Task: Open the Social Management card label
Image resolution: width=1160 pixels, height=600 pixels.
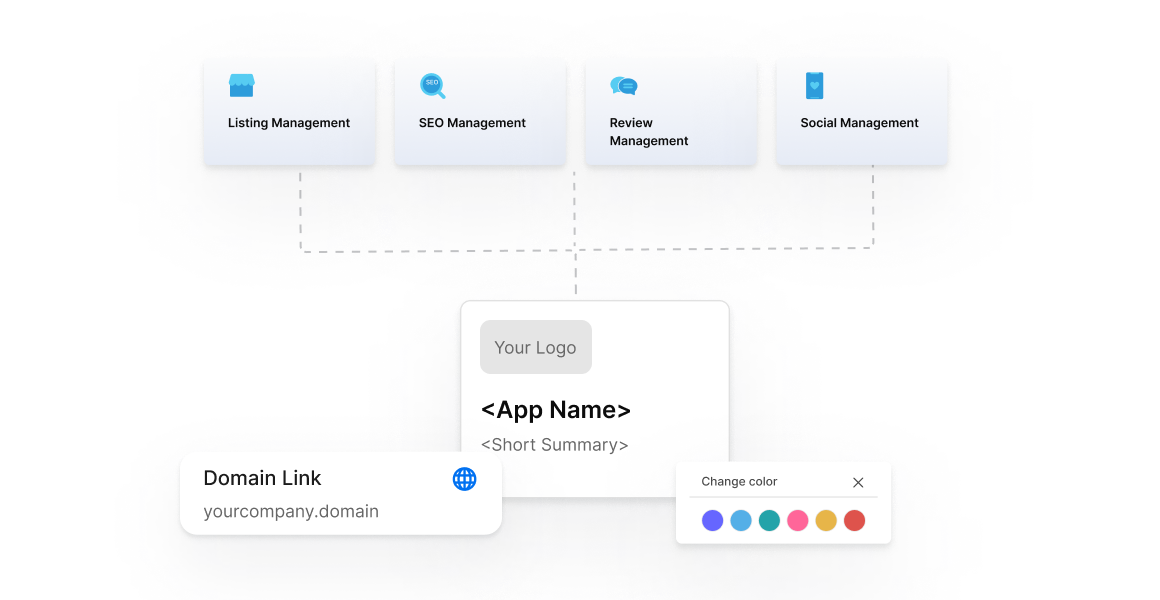Action: (859, 123)
